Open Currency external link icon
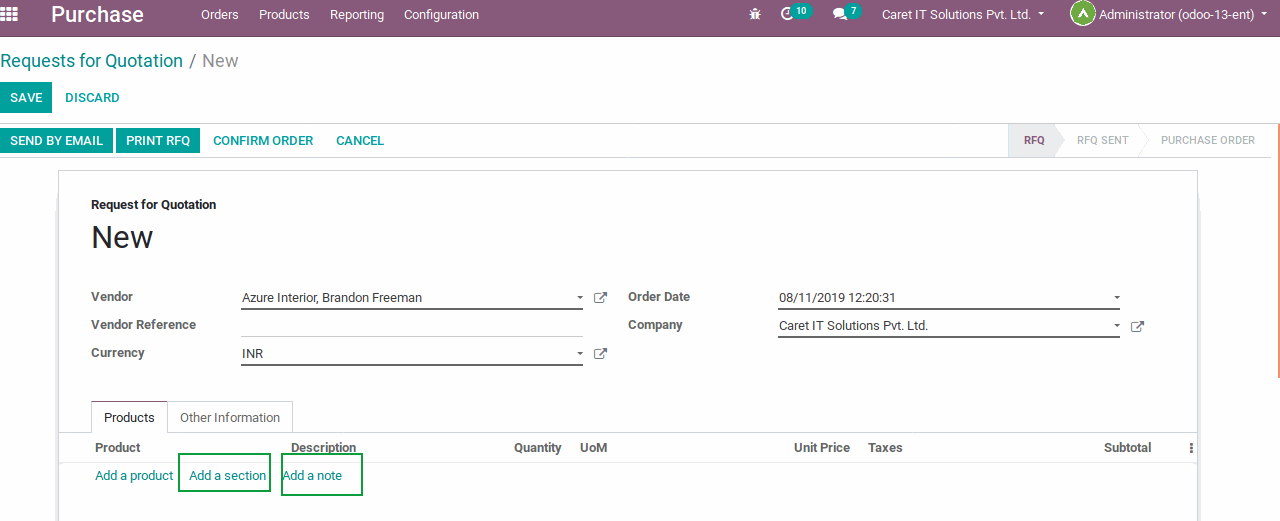The image size is (1280, 521). pos(600,354)
